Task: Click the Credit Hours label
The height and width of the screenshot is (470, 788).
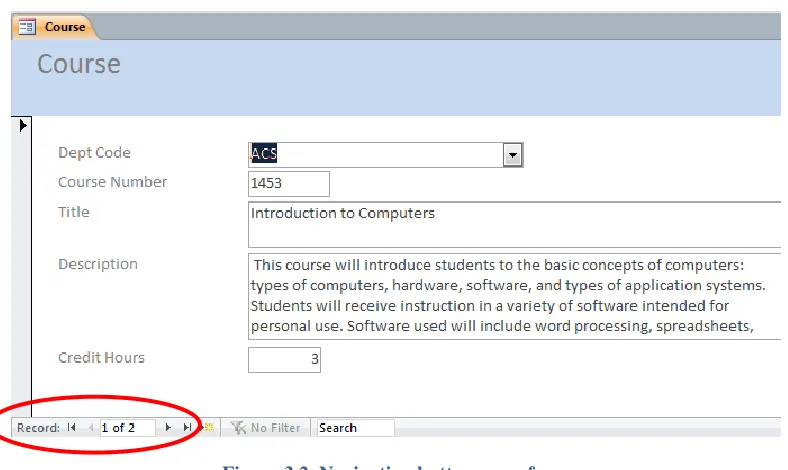Action: (102, 358)
